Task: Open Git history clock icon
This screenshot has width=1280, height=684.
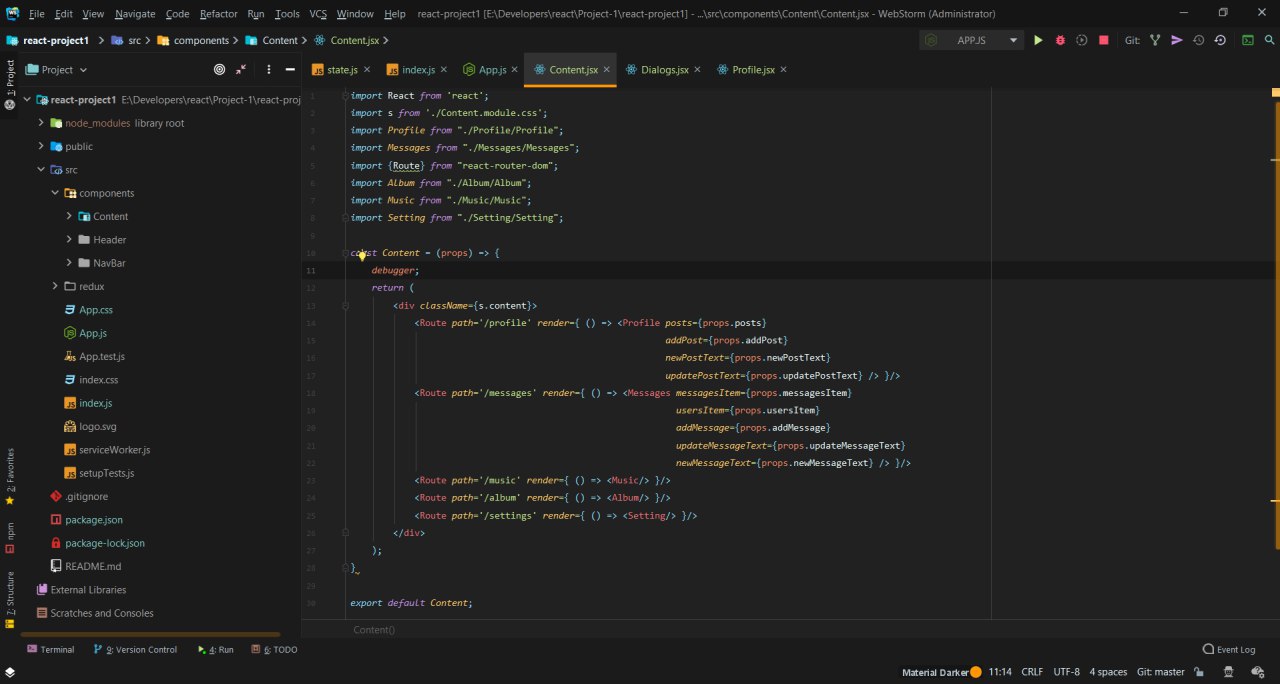Action: click(x=1198, y=40)
